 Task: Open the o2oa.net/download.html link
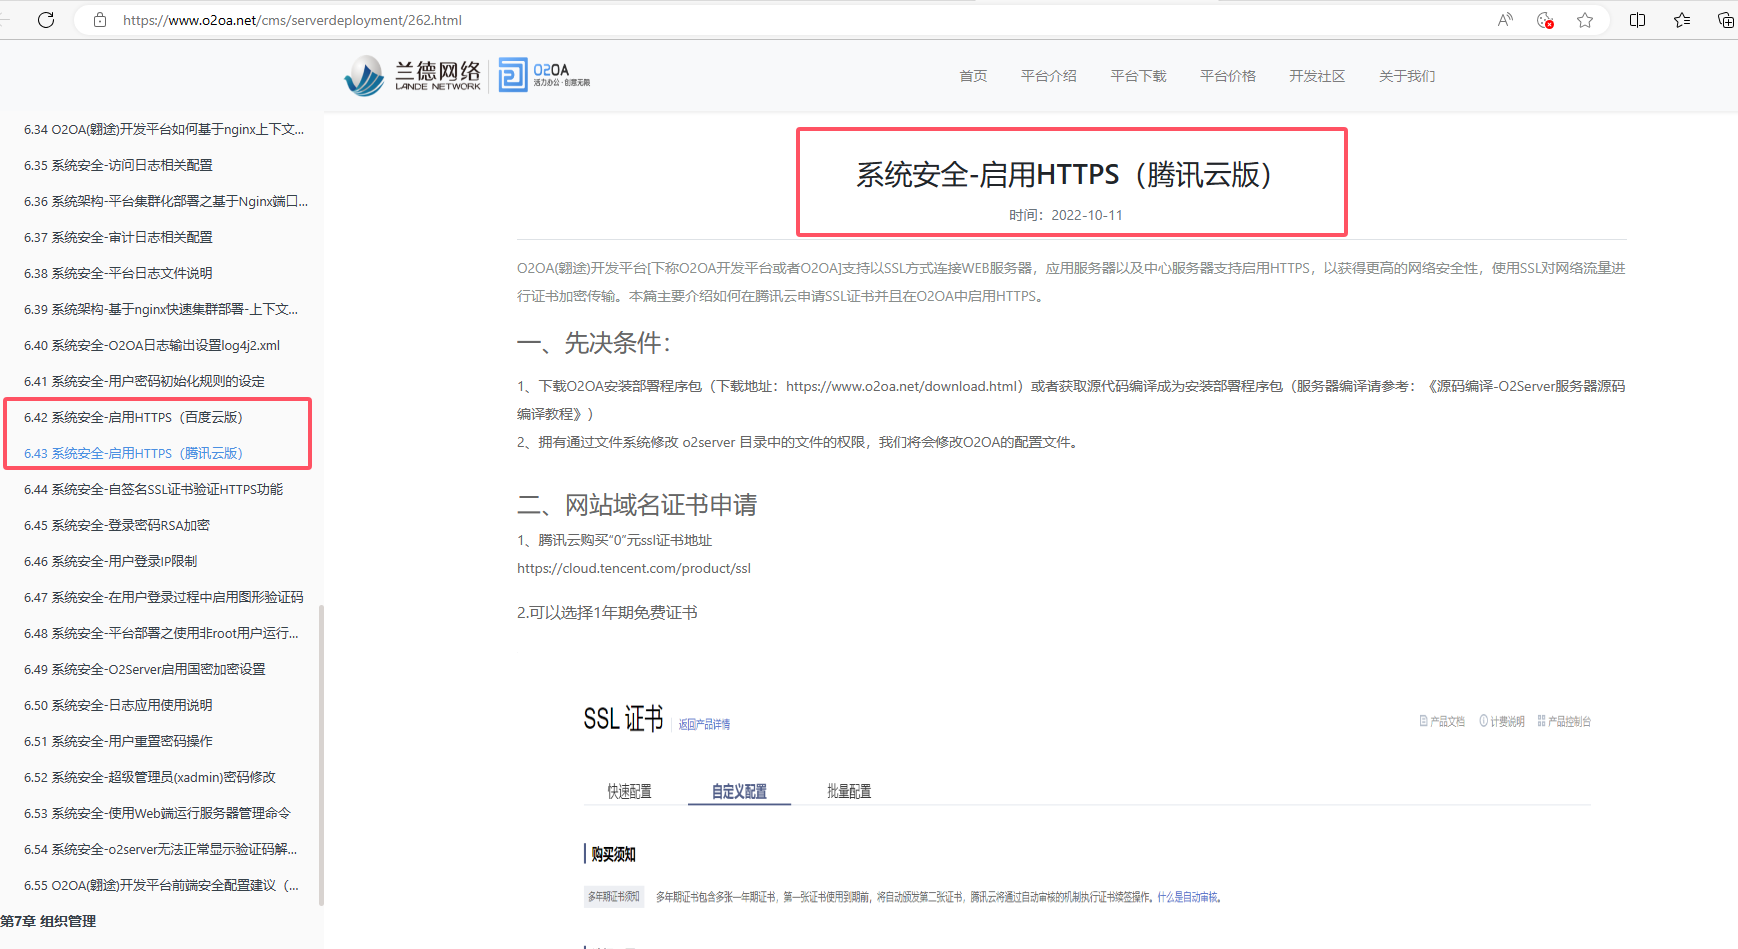[904, 386]
